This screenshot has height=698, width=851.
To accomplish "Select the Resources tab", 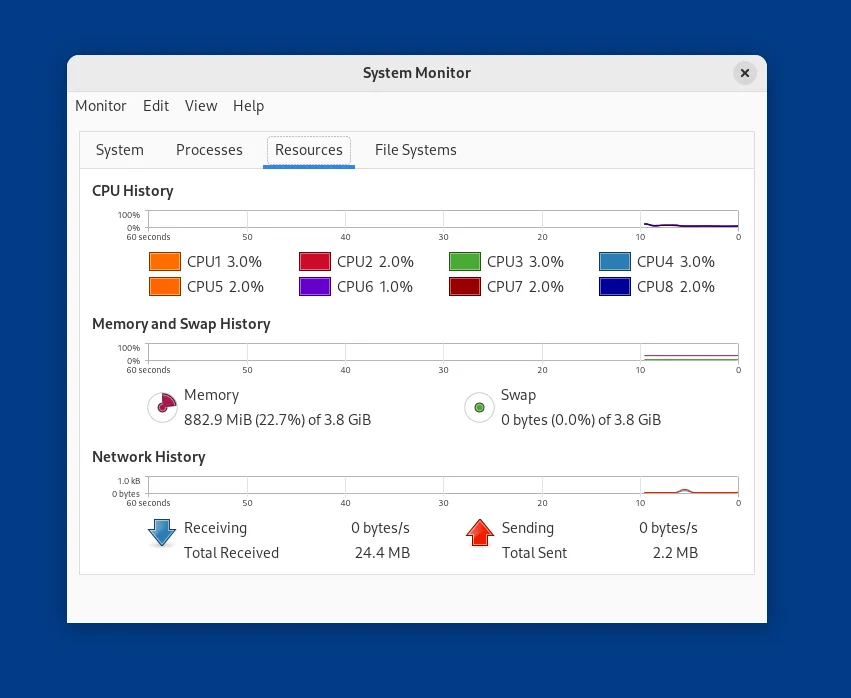I will point(308,150).
